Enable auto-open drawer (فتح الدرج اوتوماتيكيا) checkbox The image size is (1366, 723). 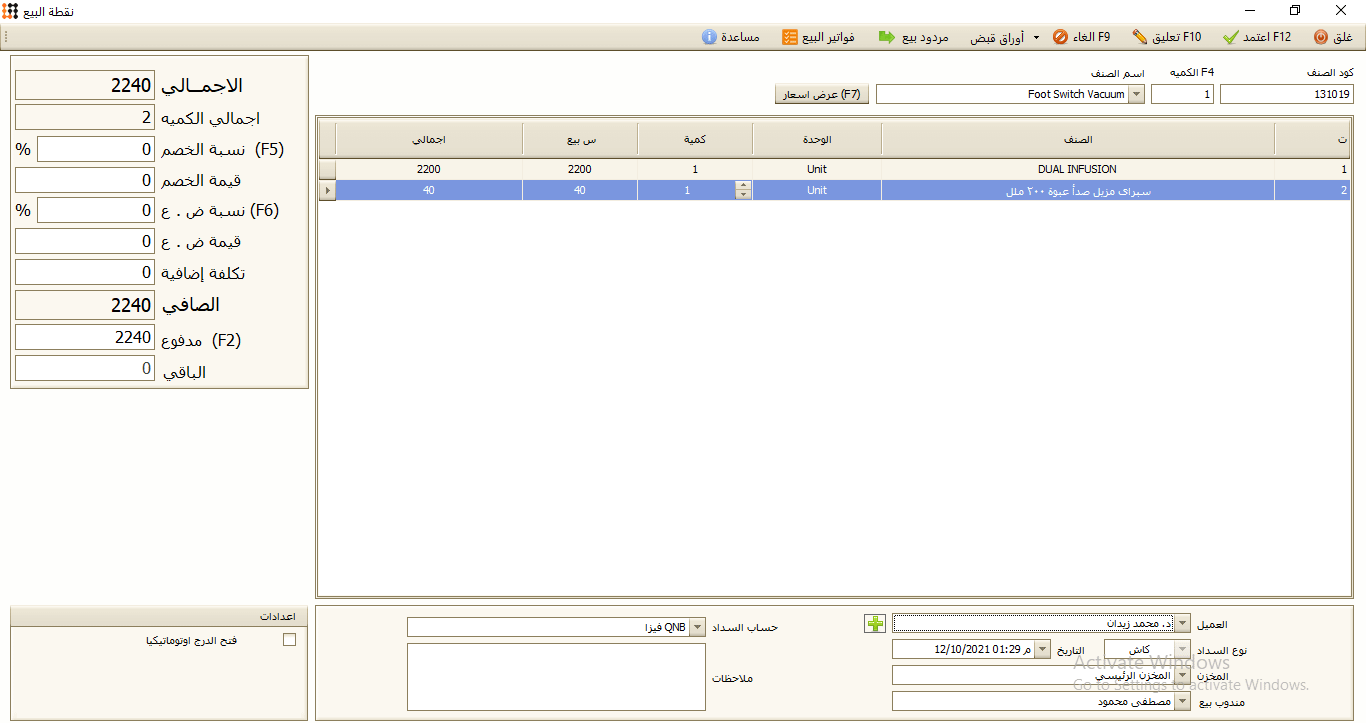coord(289,640)
